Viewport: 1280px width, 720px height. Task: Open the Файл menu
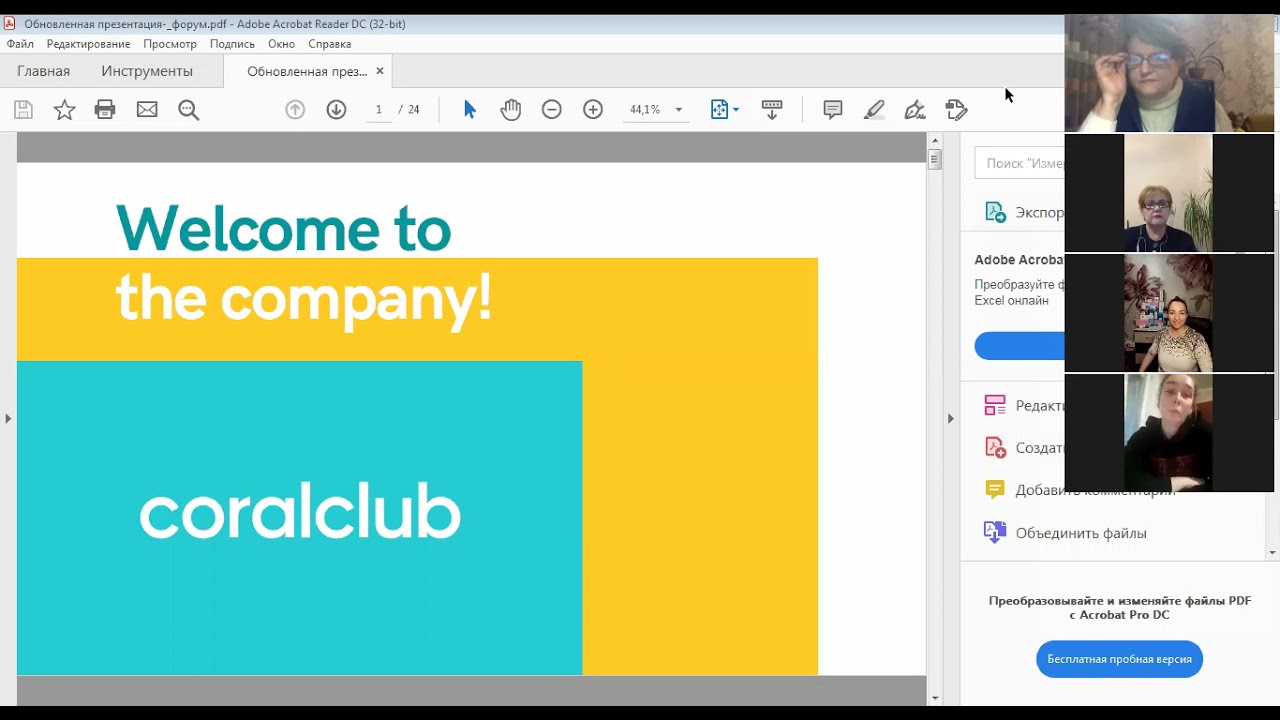tap(20, 44)
